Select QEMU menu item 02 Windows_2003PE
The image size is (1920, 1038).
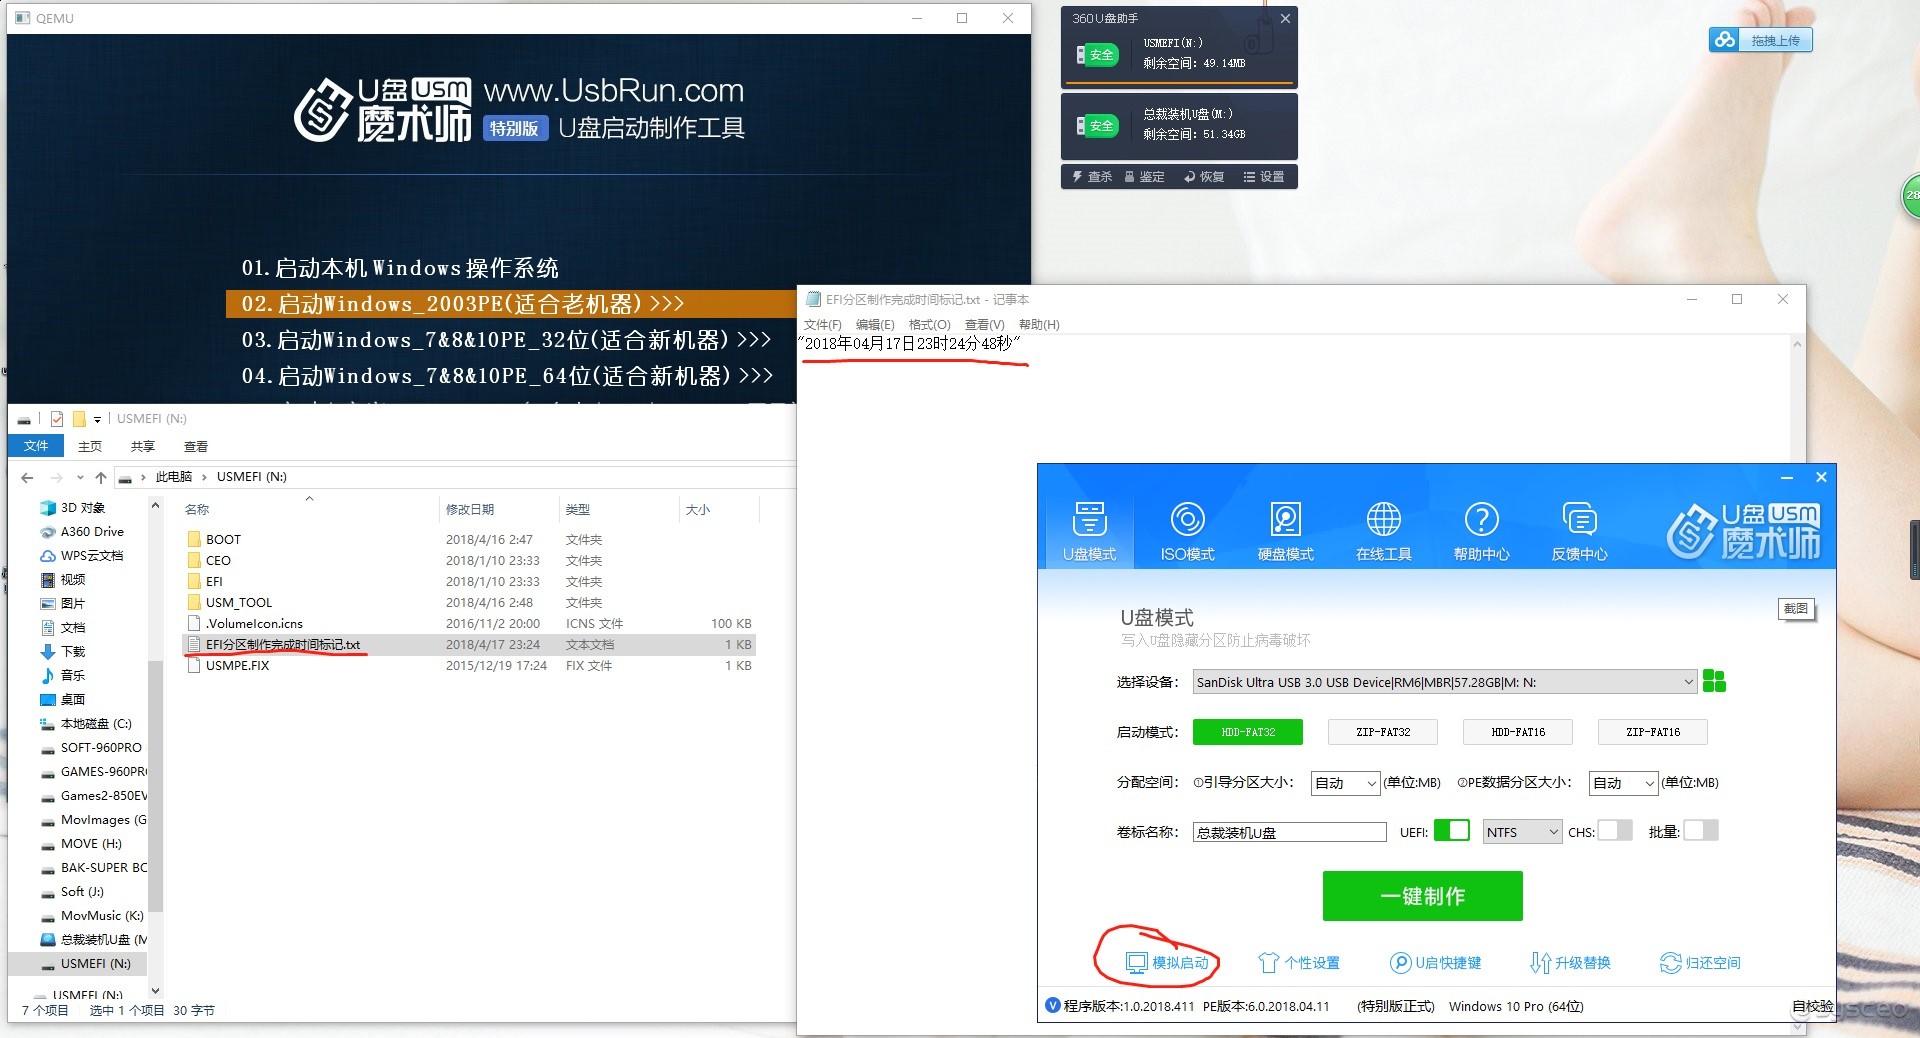511,304
